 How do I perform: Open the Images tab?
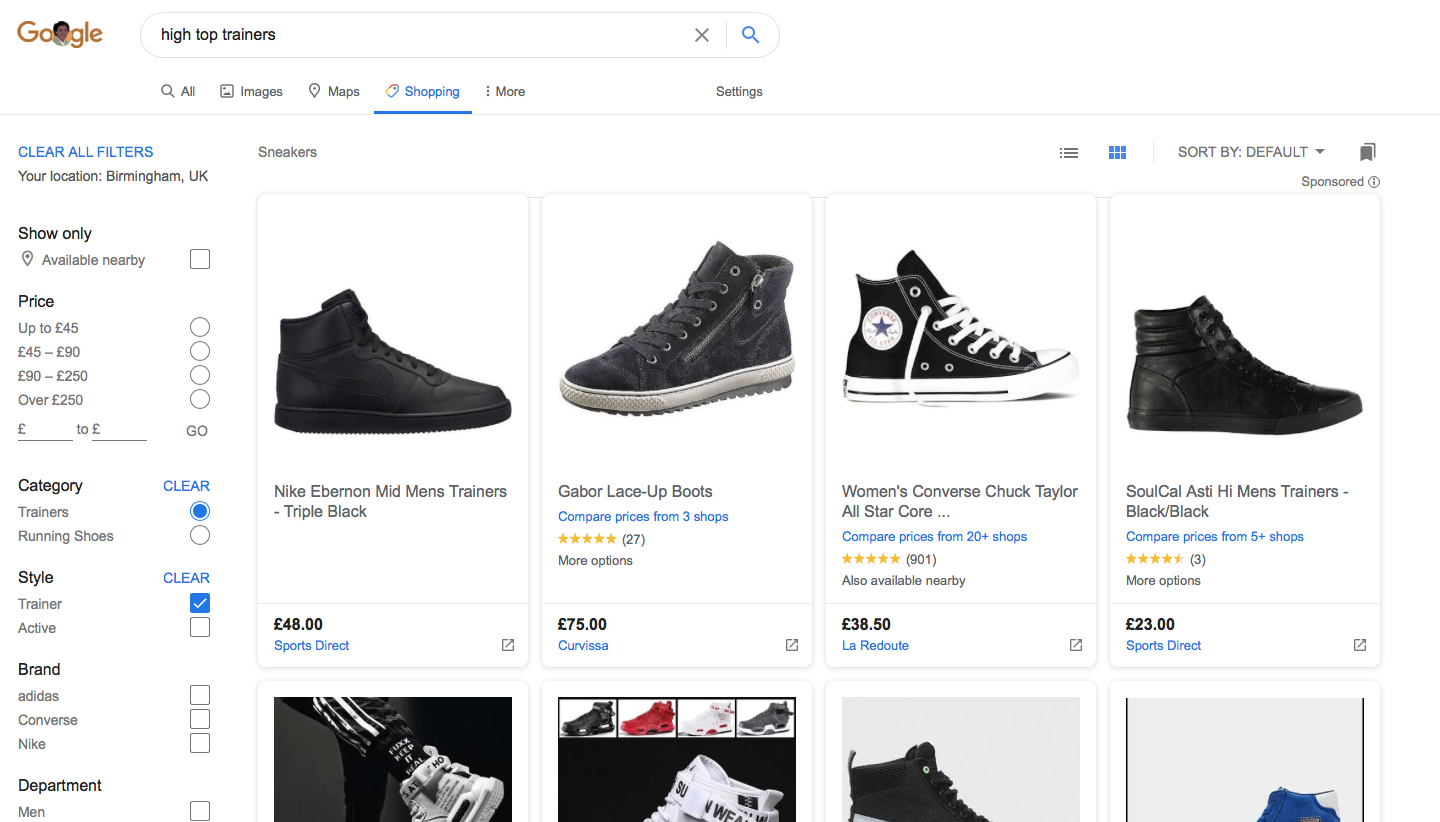(x=251, y=91)
